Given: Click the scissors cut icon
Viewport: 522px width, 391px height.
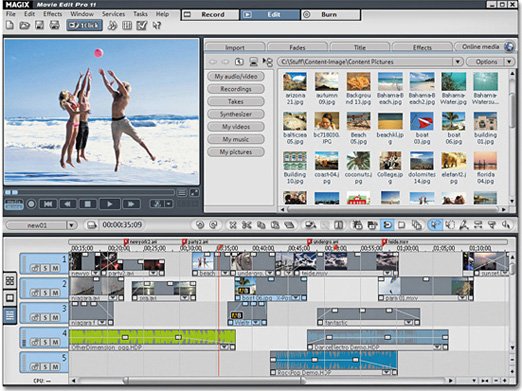Looking at the screenshot, I should pyautogui.click(x=247, y=225).
